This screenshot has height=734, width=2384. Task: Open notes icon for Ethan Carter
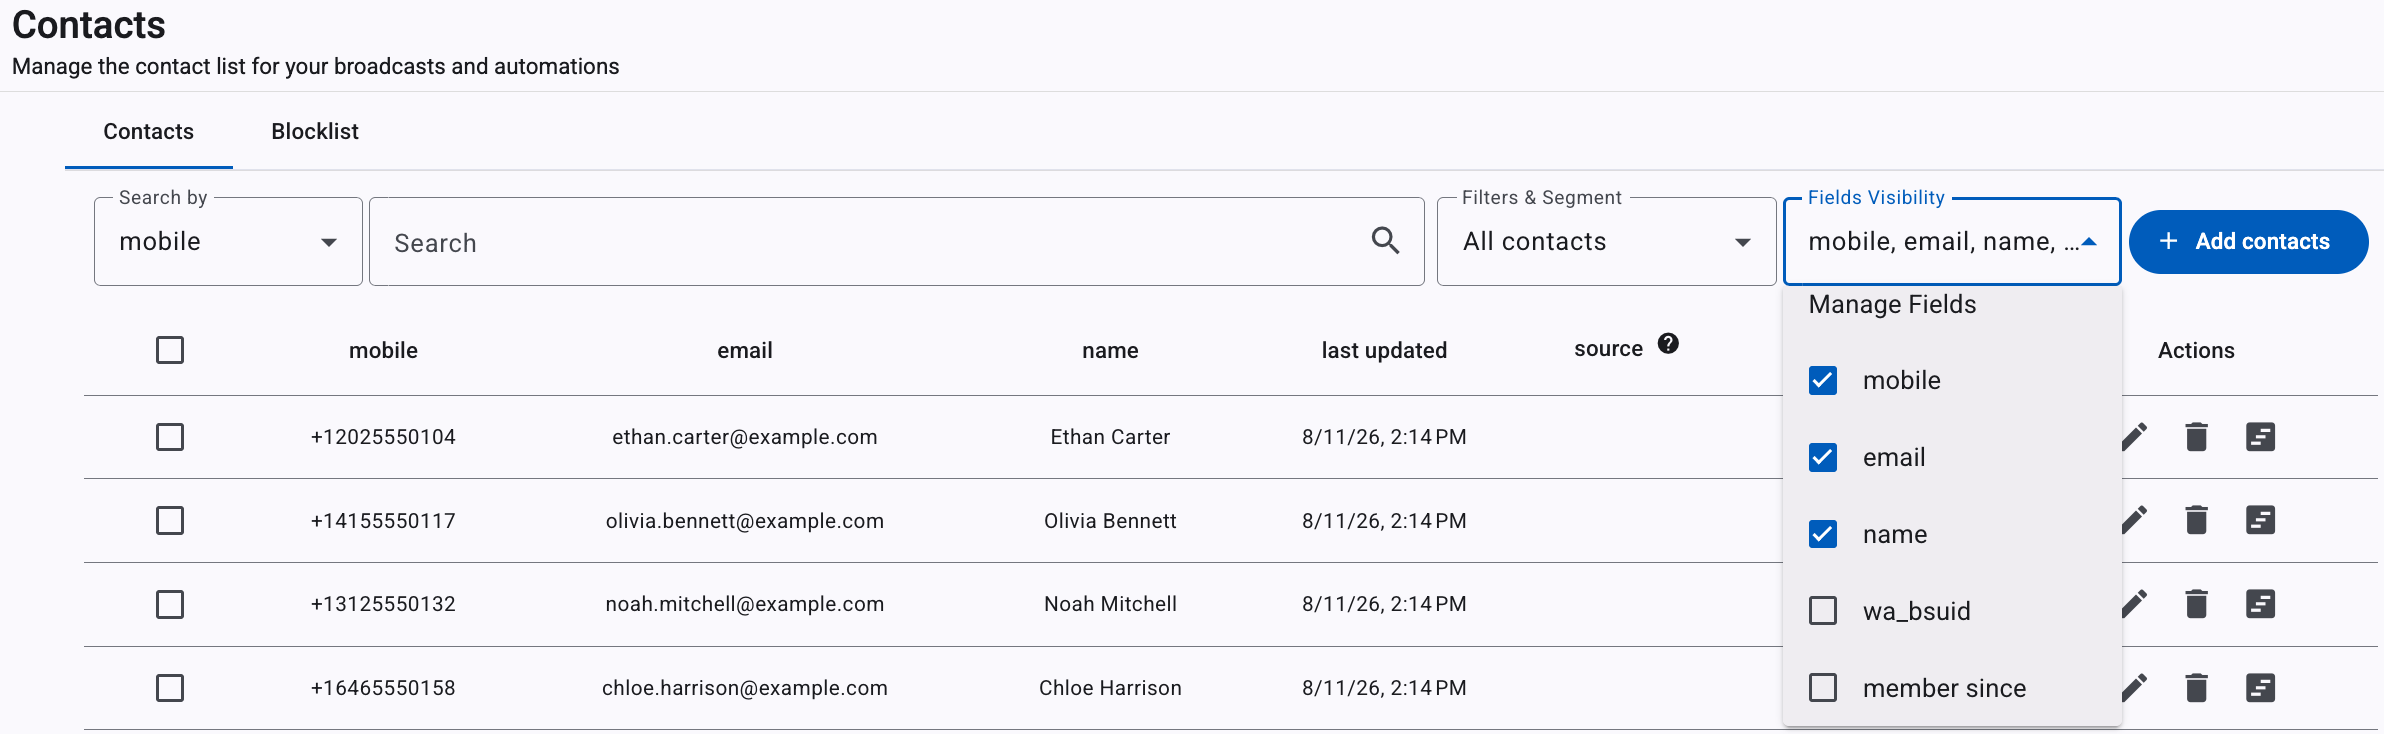click(x=2260, y=437)
